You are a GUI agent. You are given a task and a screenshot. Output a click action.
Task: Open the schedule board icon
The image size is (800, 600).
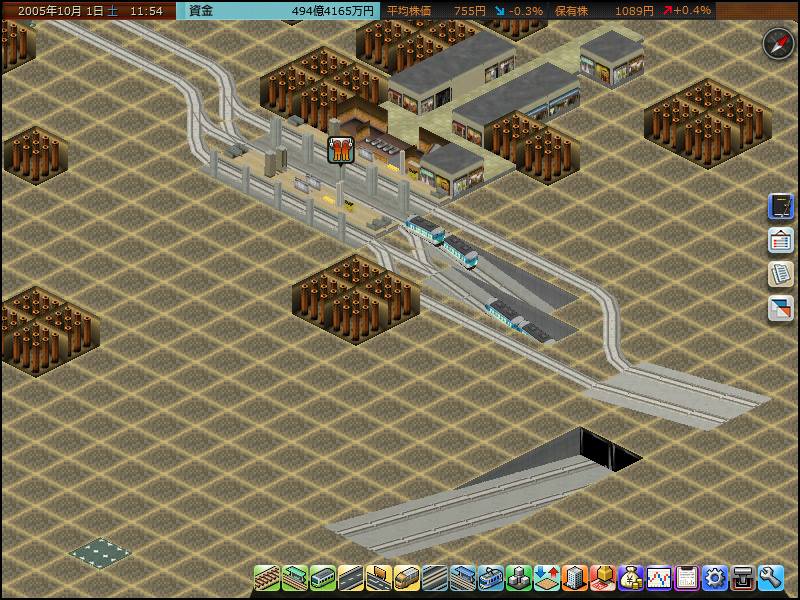coord(781,240)
